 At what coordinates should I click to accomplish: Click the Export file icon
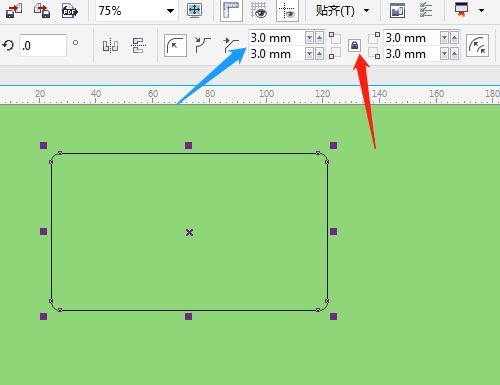tap(42, 10)
